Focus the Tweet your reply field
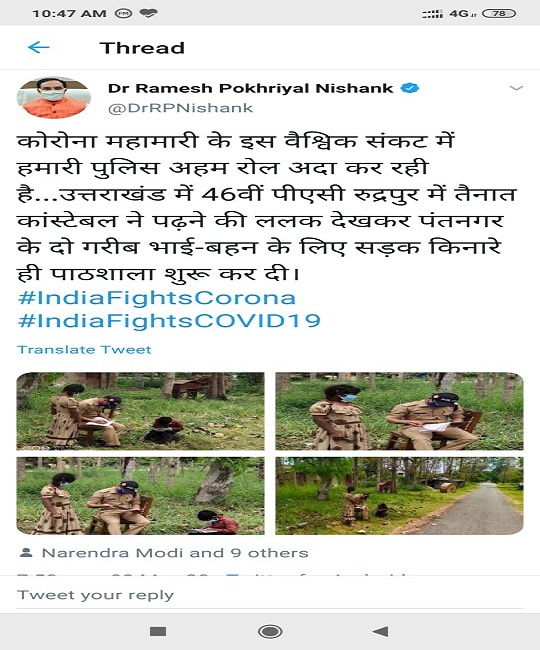540x650 pixels. tap(270, 595)
